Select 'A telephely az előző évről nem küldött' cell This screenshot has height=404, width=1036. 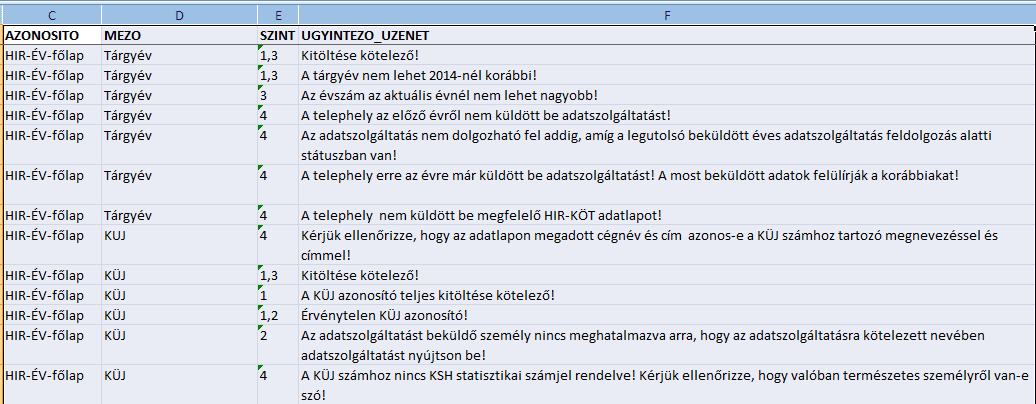[x=667, y=114]
